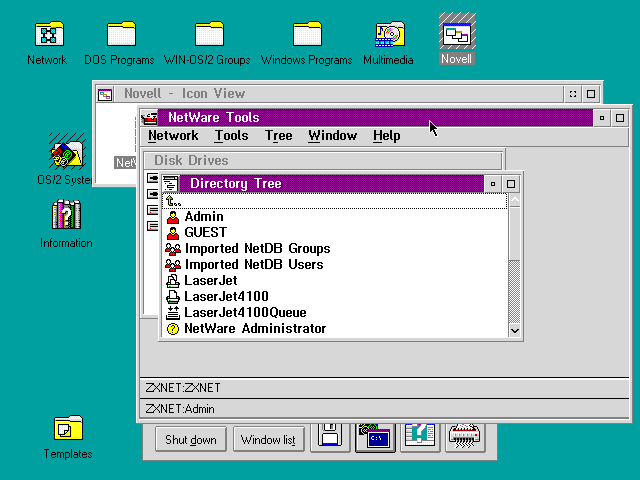Open the Window menu
Viewport: 640px width, 480px height.
(332, 136)
